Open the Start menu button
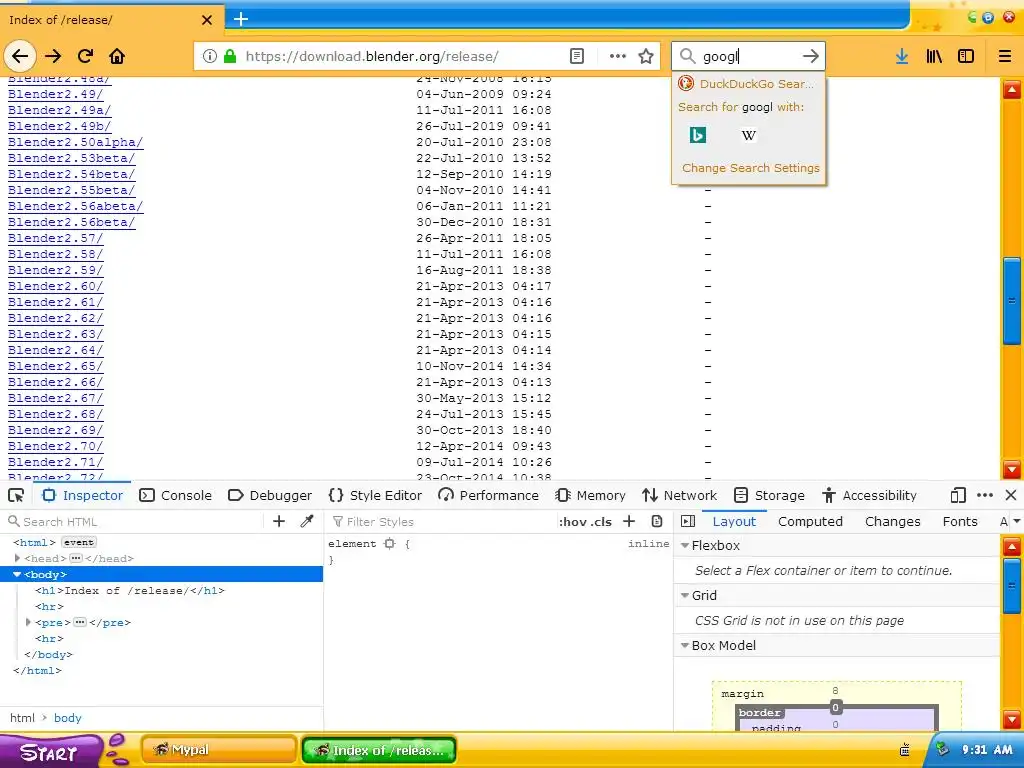Viewport: 1024px width, 768px height. [51, 752]
